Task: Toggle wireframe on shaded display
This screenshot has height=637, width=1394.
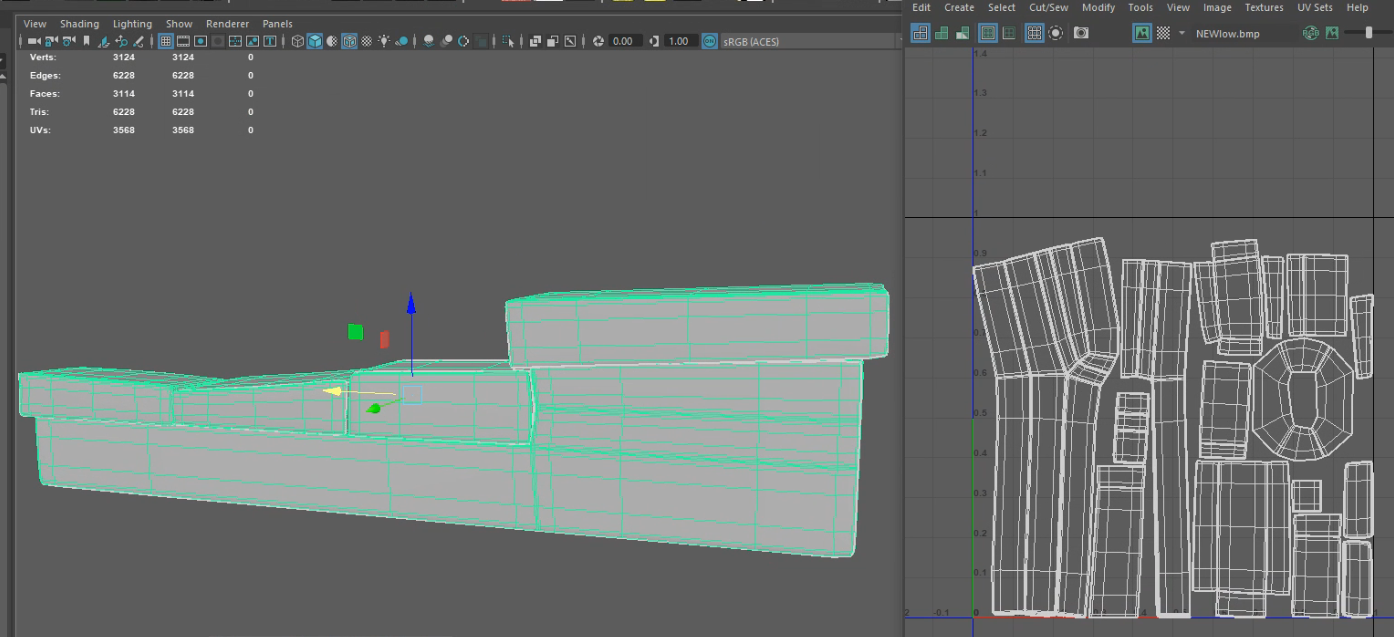Action: pyautogui.click(x=349, y=41)
